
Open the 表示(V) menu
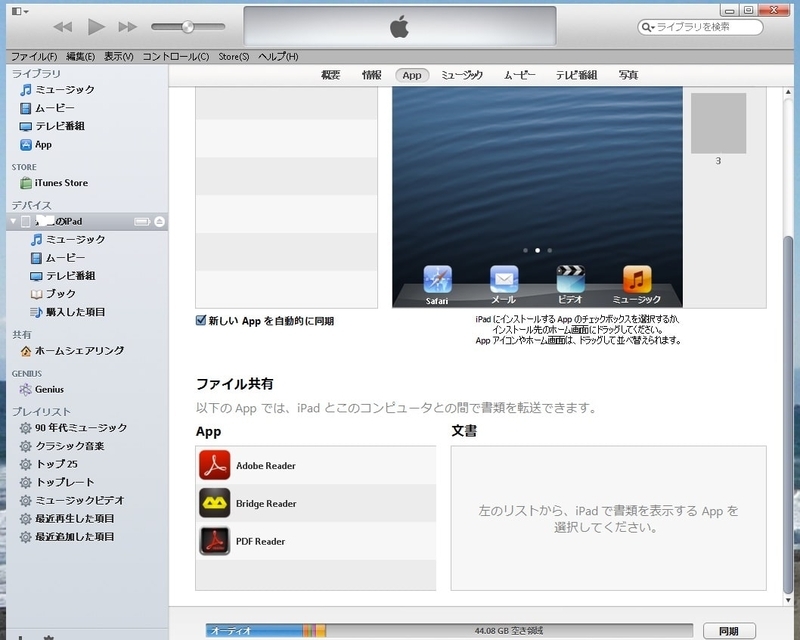[118, 56]
